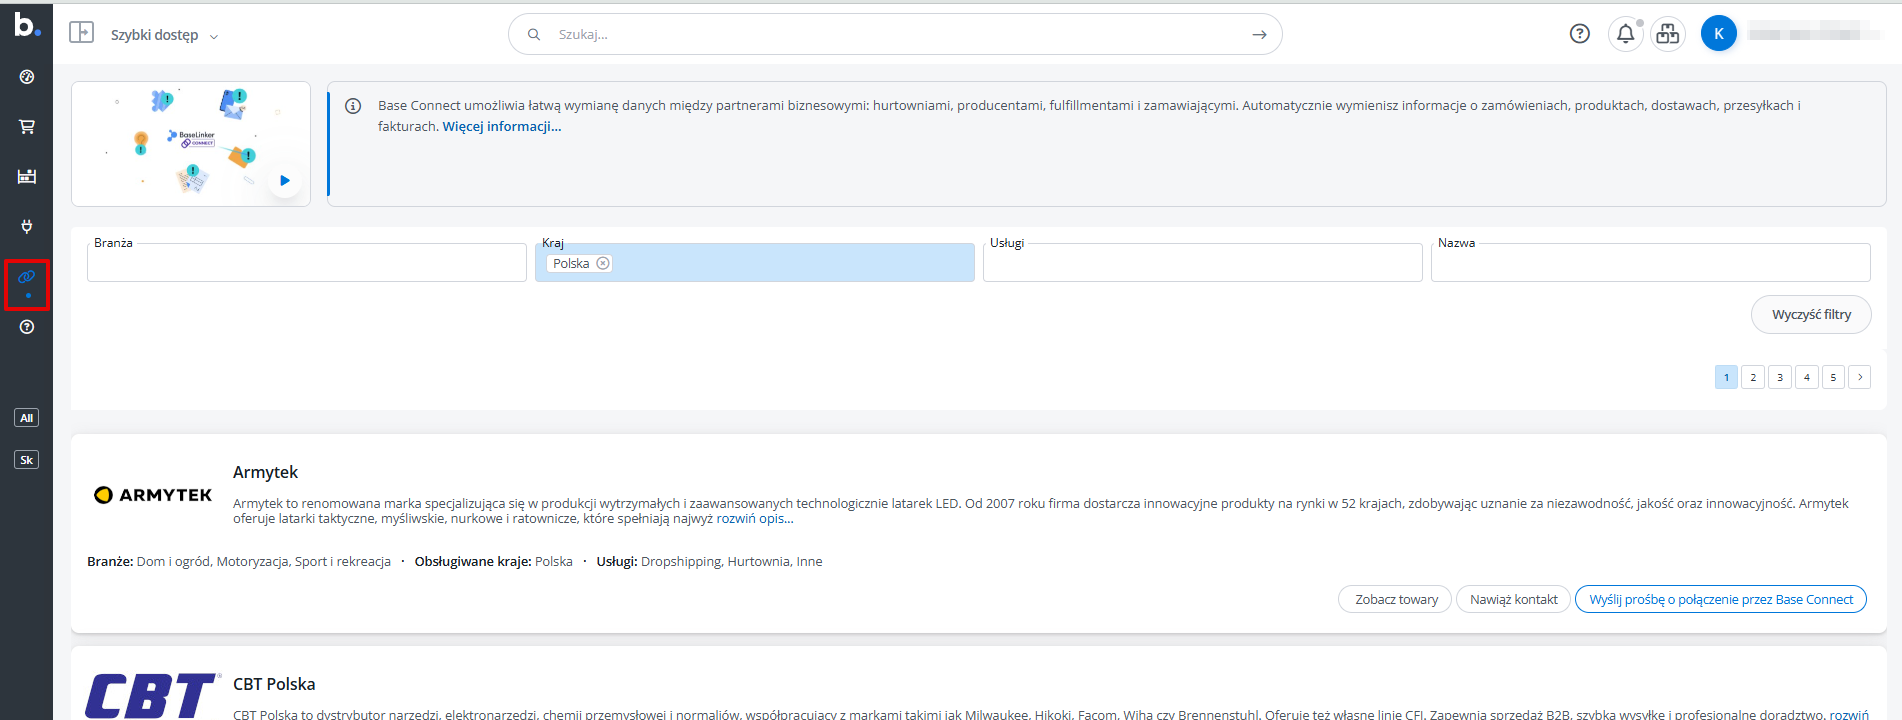Image resolution: width=1902 pixels, height=720 pixels.
Task: Open the help question-mark sidebar icon
Action: click(x=27, y=327)
